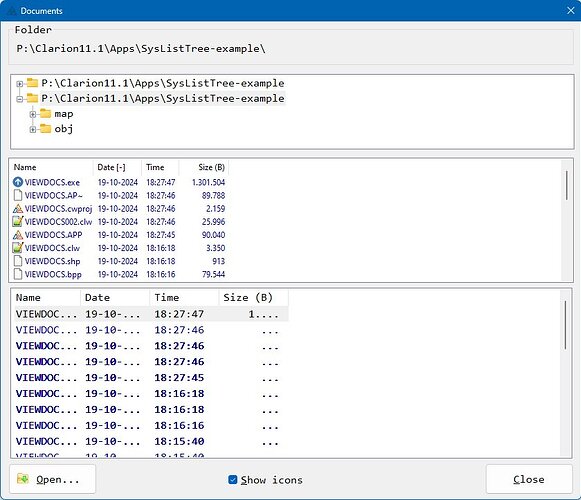The height and width of the screenshot is (500, 581).
Task: Click the VIEWDOCS002.clw file icon
Action: point(18,222)
